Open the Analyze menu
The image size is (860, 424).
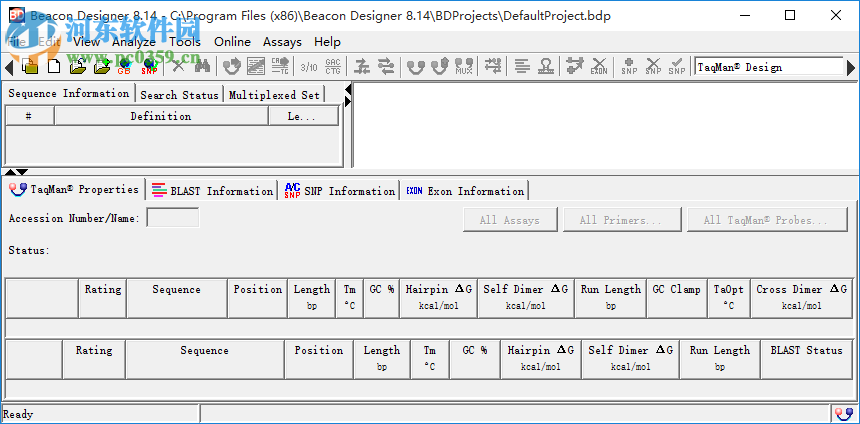tap(134, 42)
